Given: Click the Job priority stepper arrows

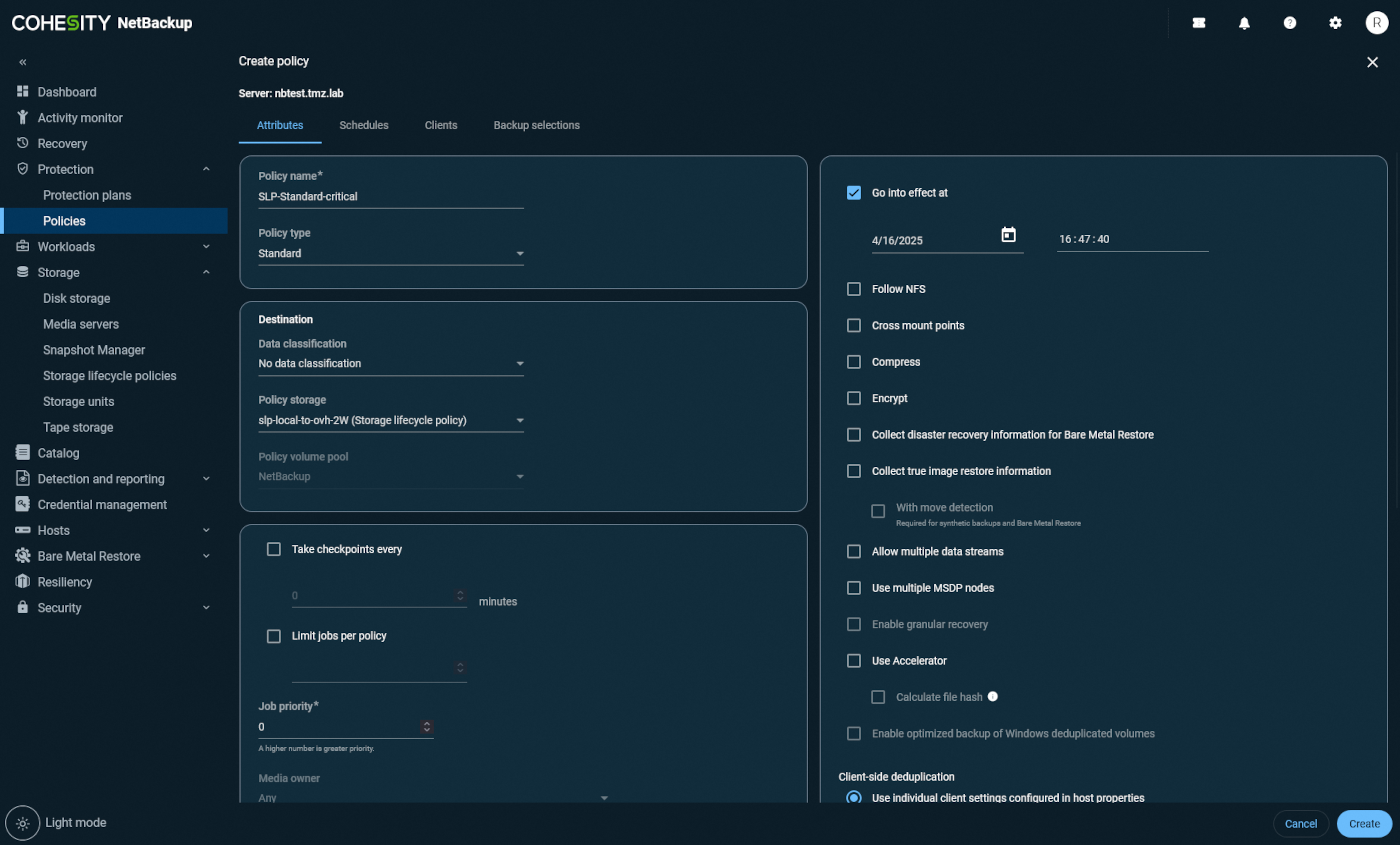Looking at the screenshot, I should click(427, 727).
